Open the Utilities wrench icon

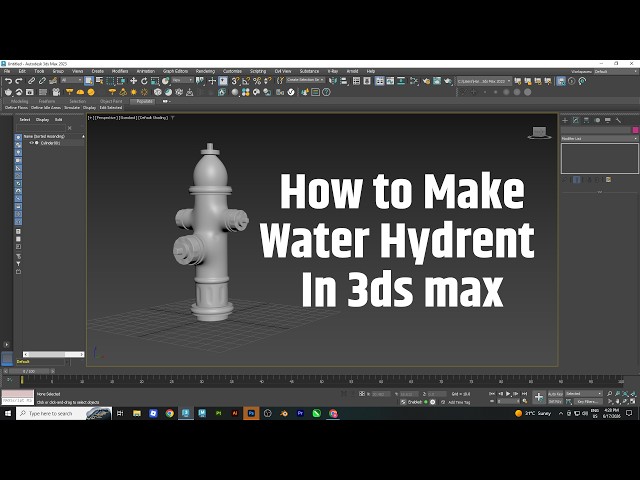(x=618, y=120)
